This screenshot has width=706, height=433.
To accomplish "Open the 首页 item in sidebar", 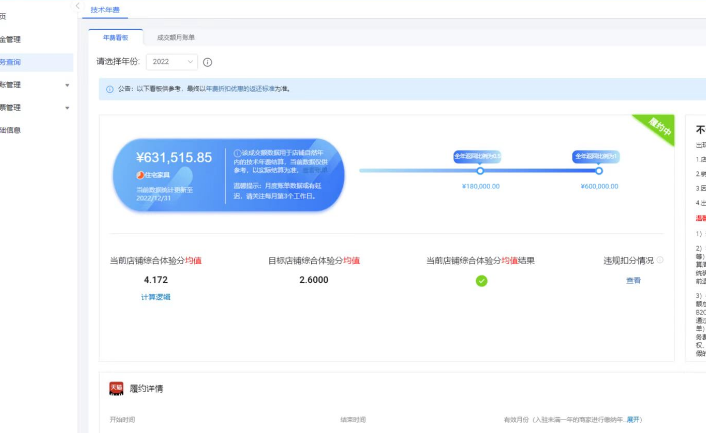I will point(3,17).
